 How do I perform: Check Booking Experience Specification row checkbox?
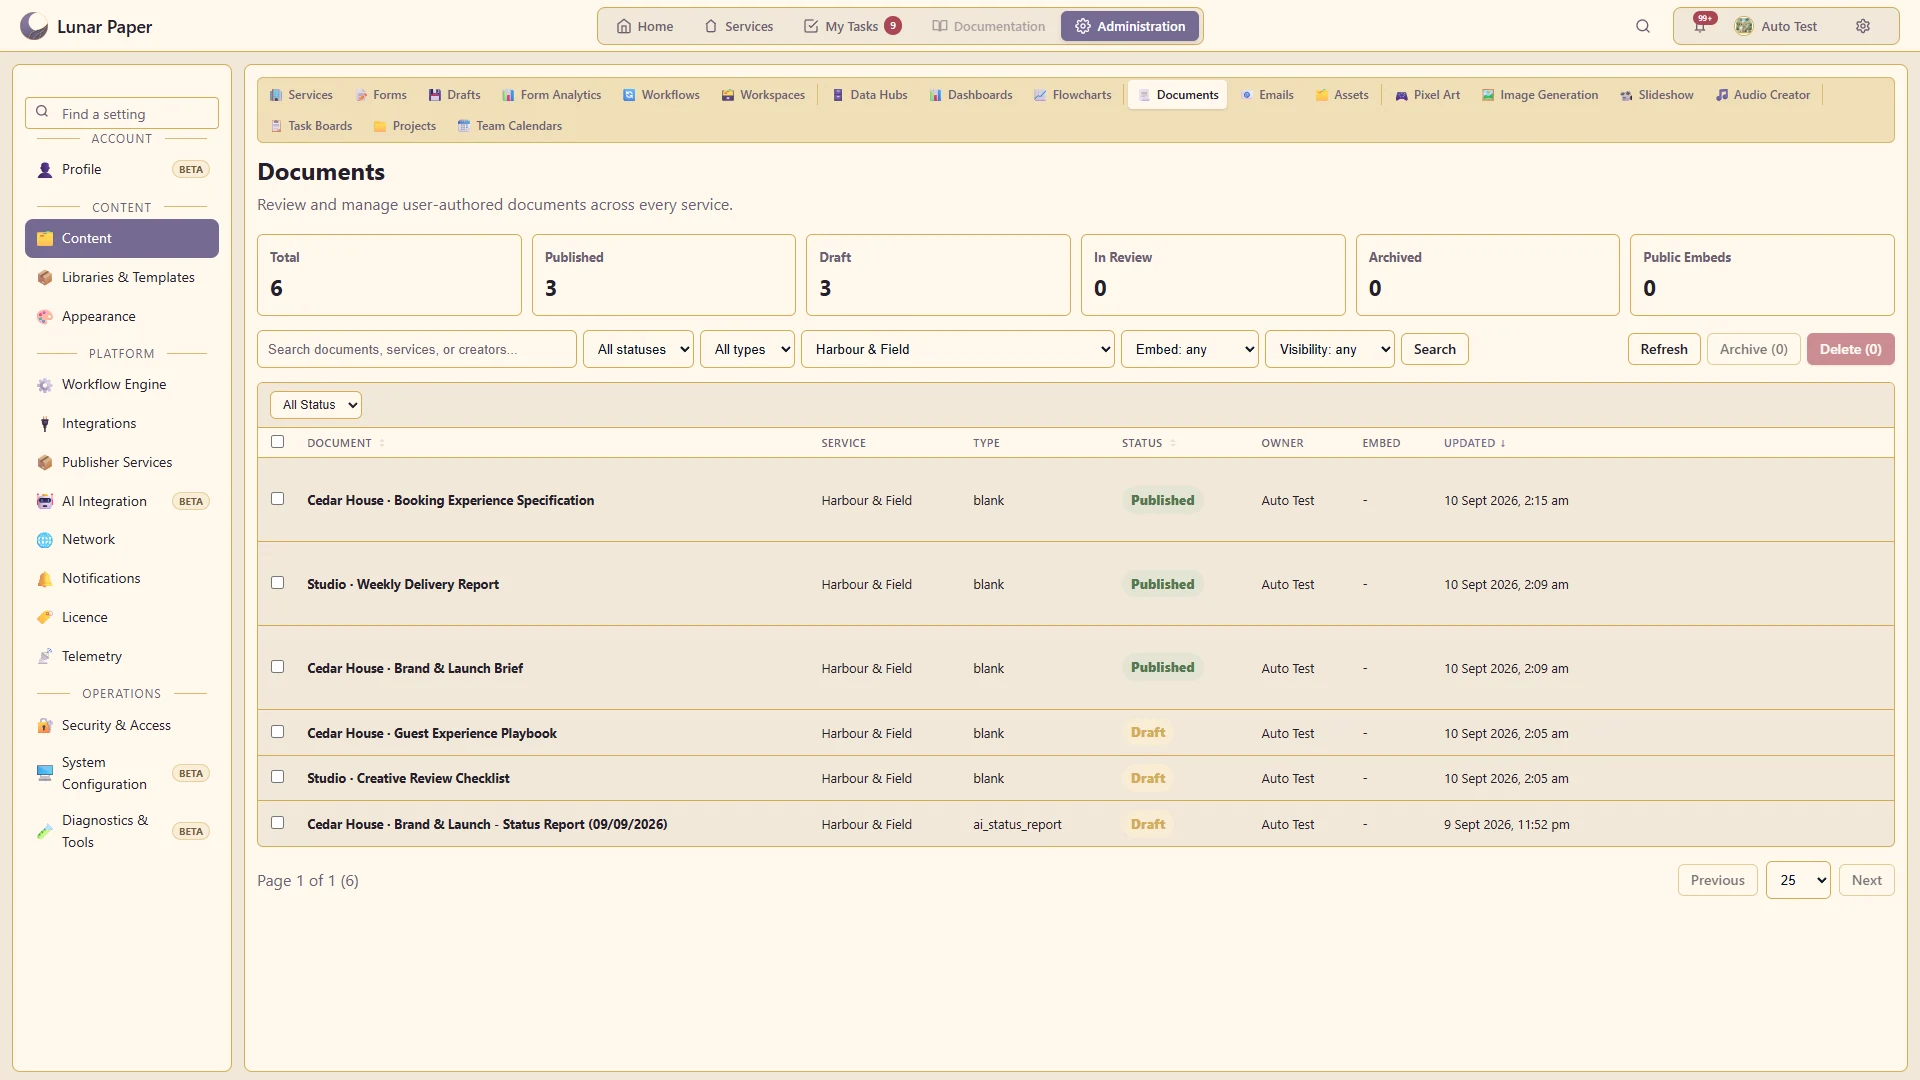pos(278,499)
